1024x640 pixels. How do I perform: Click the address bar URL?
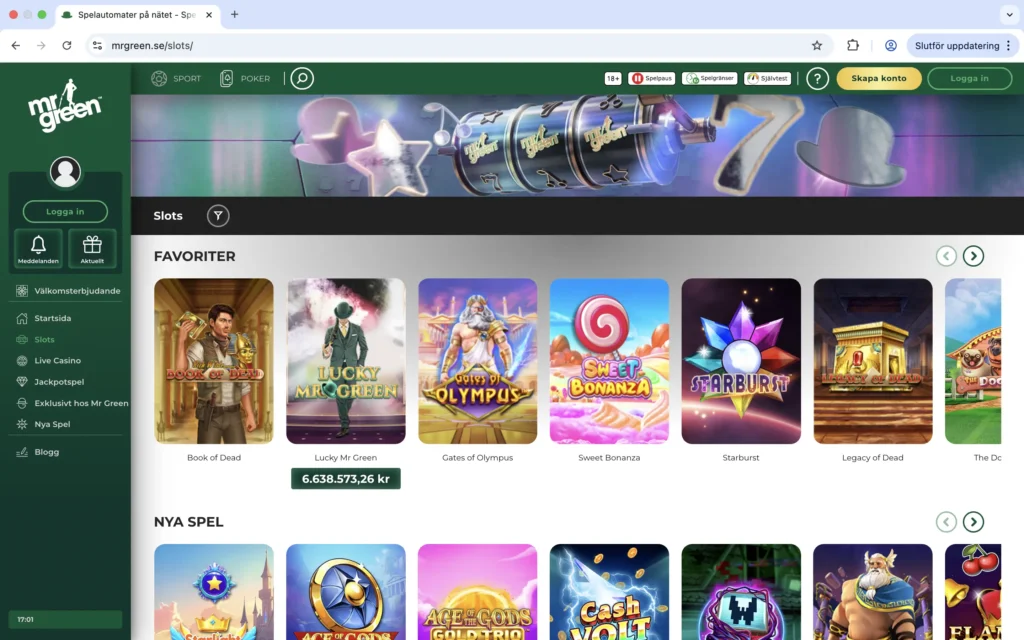click(152, 46)
